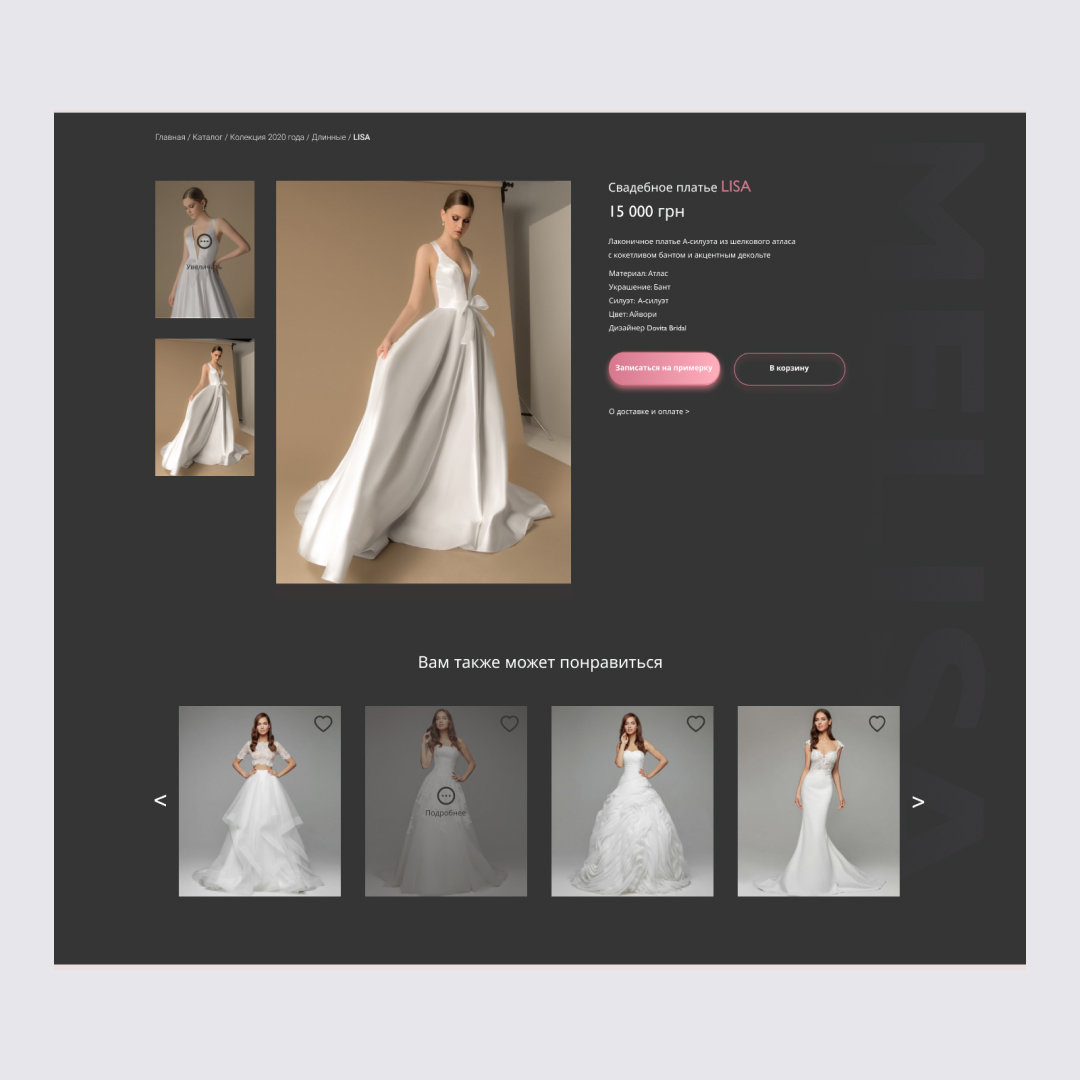This screenshot has width=1080, height=1080.
Task: Advance the carousel with the right arrow
Action: (x=917, y=802)
